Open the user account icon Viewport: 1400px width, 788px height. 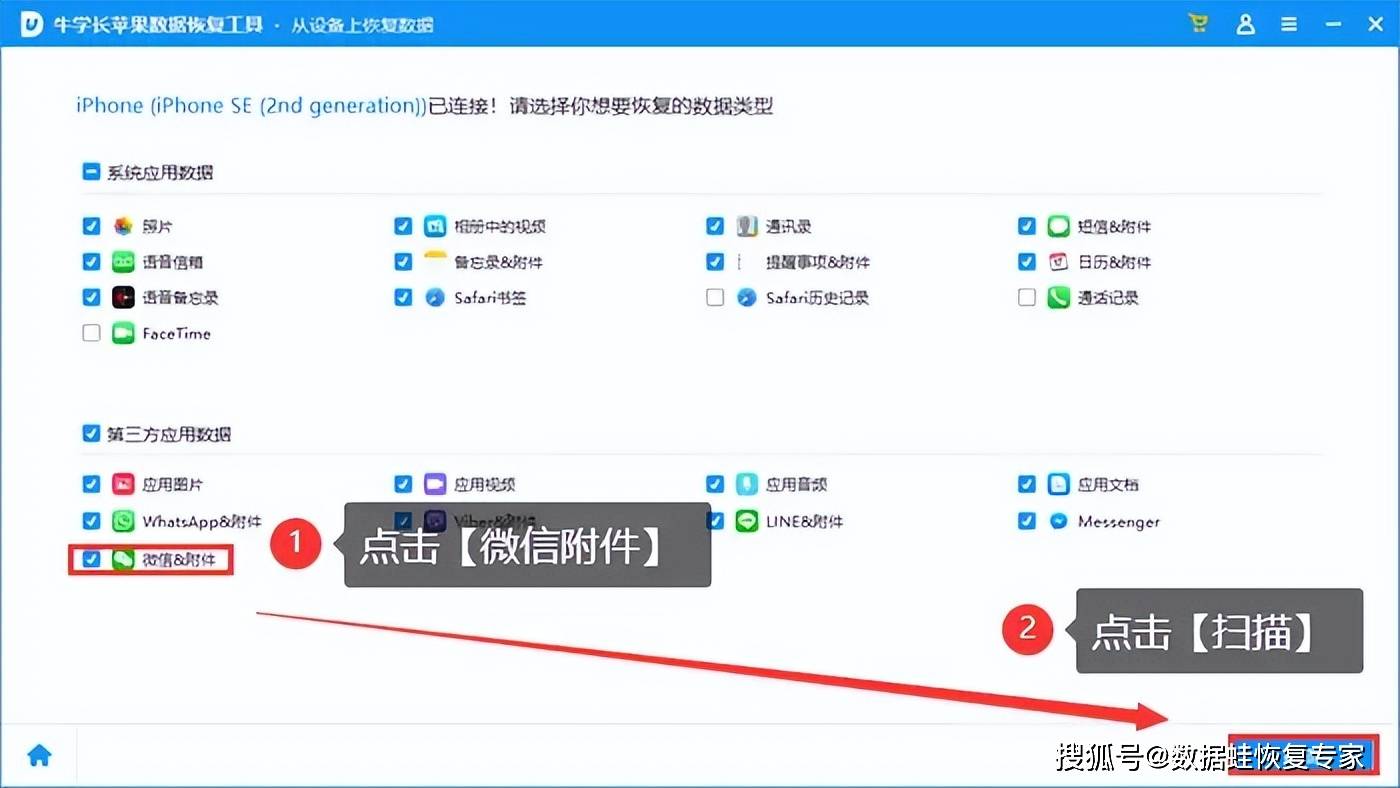coord(1245,24)
